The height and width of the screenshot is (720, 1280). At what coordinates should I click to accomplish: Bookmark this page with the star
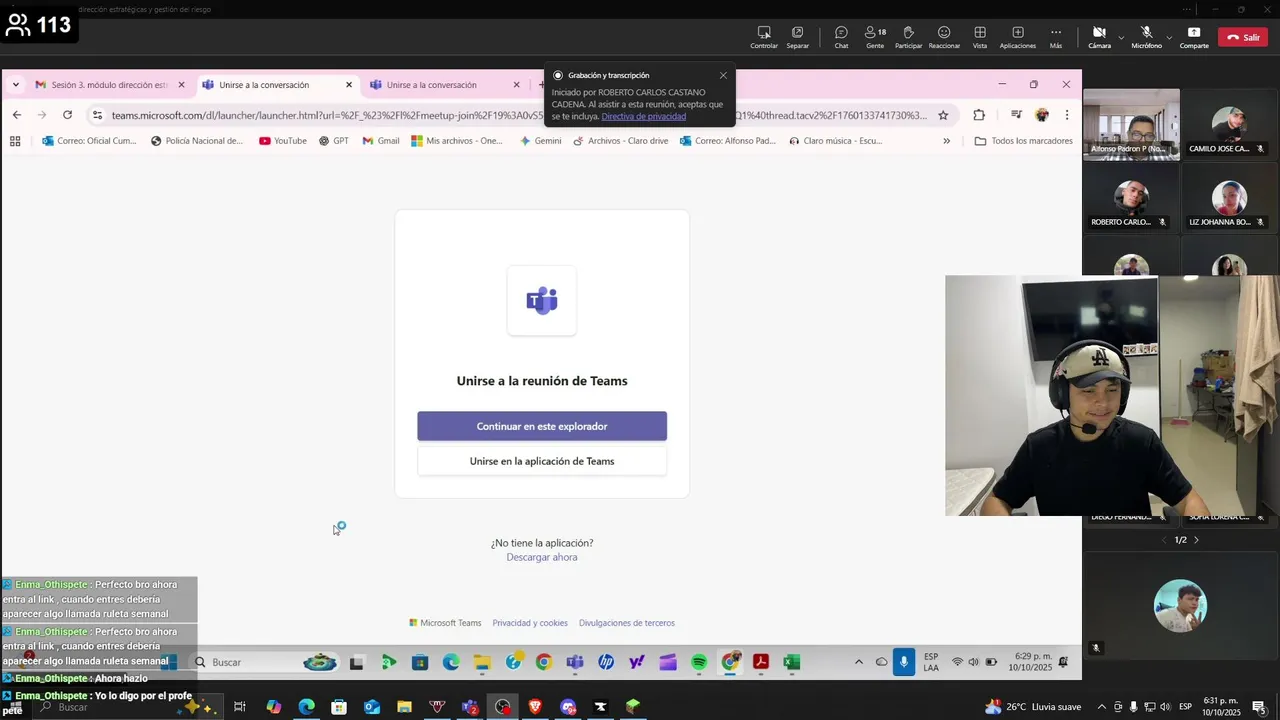click(x=943, y=115)
